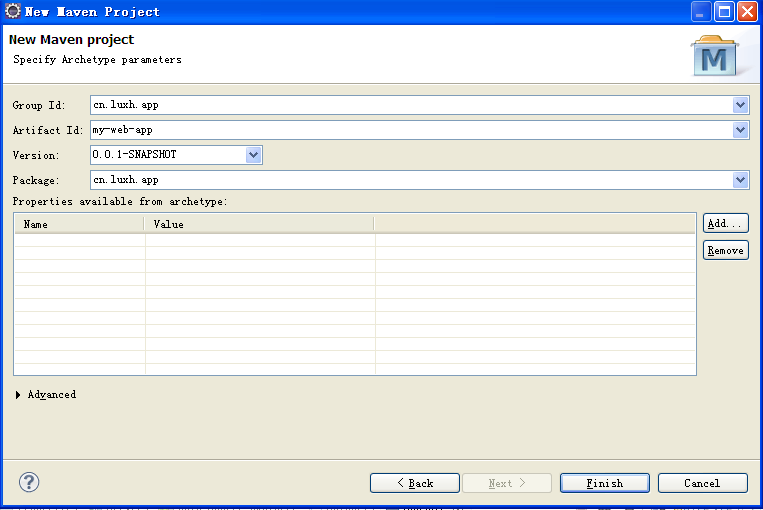Click the Package text field
Image resolution: width=763 pixels, height=510 pixels.
412,180
